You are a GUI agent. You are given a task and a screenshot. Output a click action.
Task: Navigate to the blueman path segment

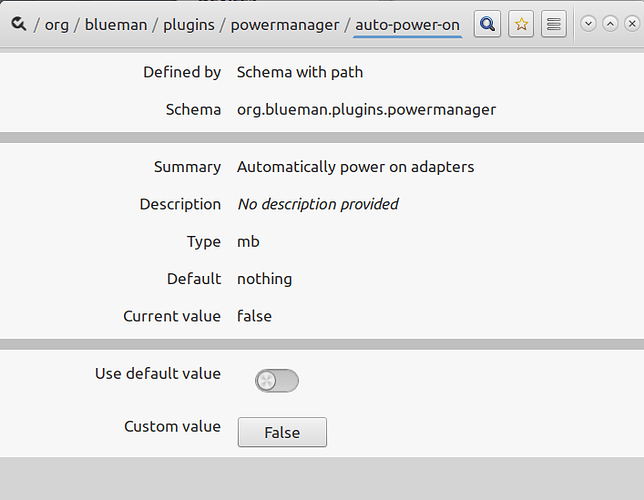pyautogui.click(x=116, y=25)
